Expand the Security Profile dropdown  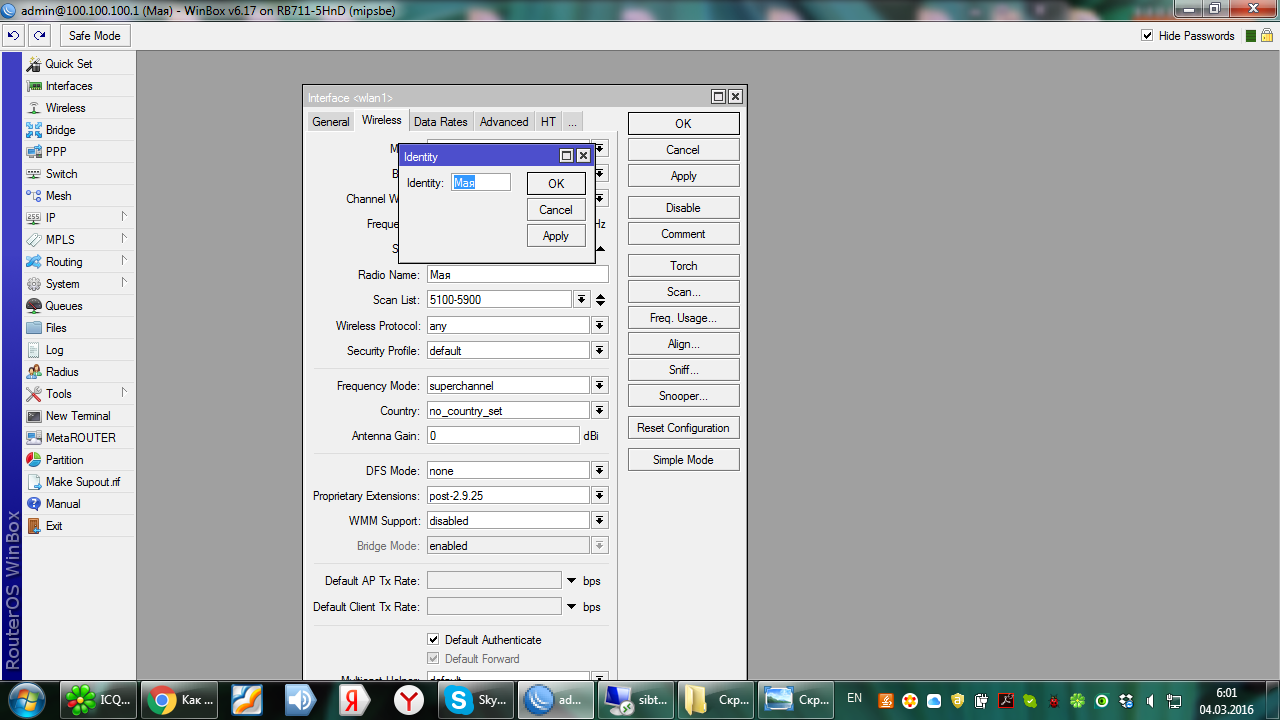pyautogui.click(x=599, y=351)
